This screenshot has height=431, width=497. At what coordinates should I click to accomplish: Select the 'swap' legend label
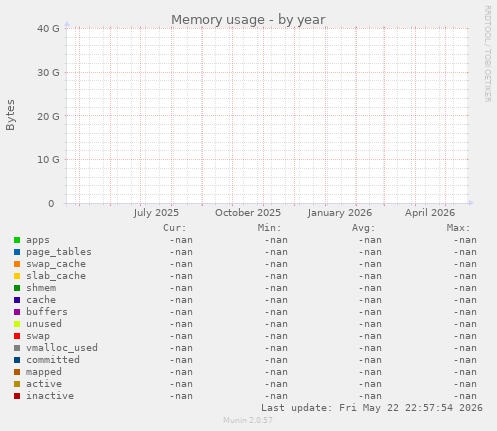click(x=38, y=336)
